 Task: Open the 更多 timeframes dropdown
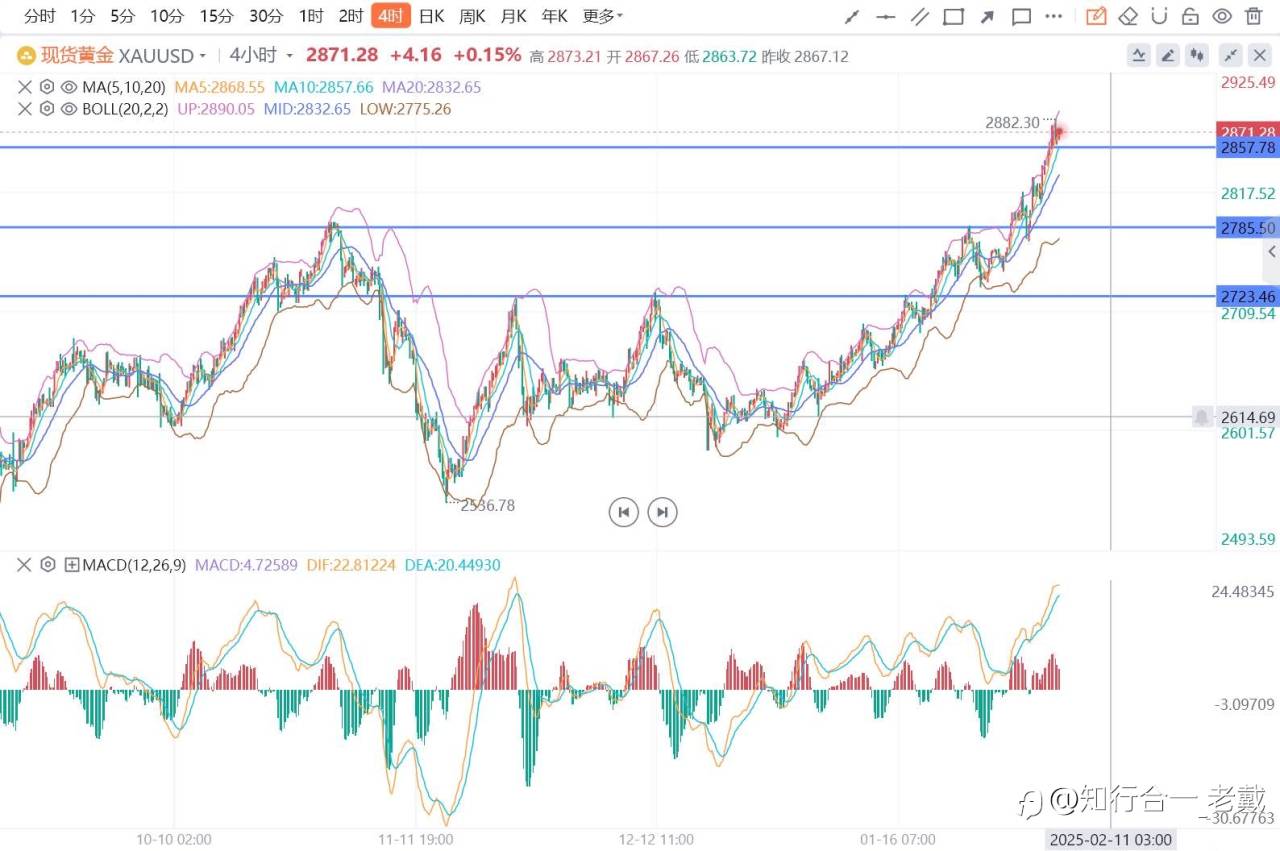[x=603, y=16]
